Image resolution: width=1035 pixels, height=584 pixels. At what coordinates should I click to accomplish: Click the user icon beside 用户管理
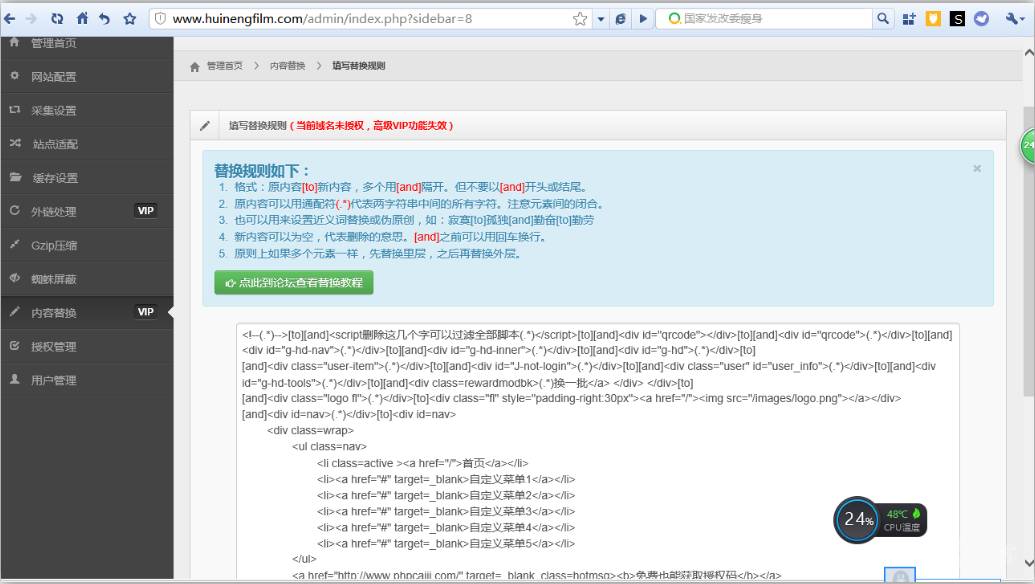point(15,379)
